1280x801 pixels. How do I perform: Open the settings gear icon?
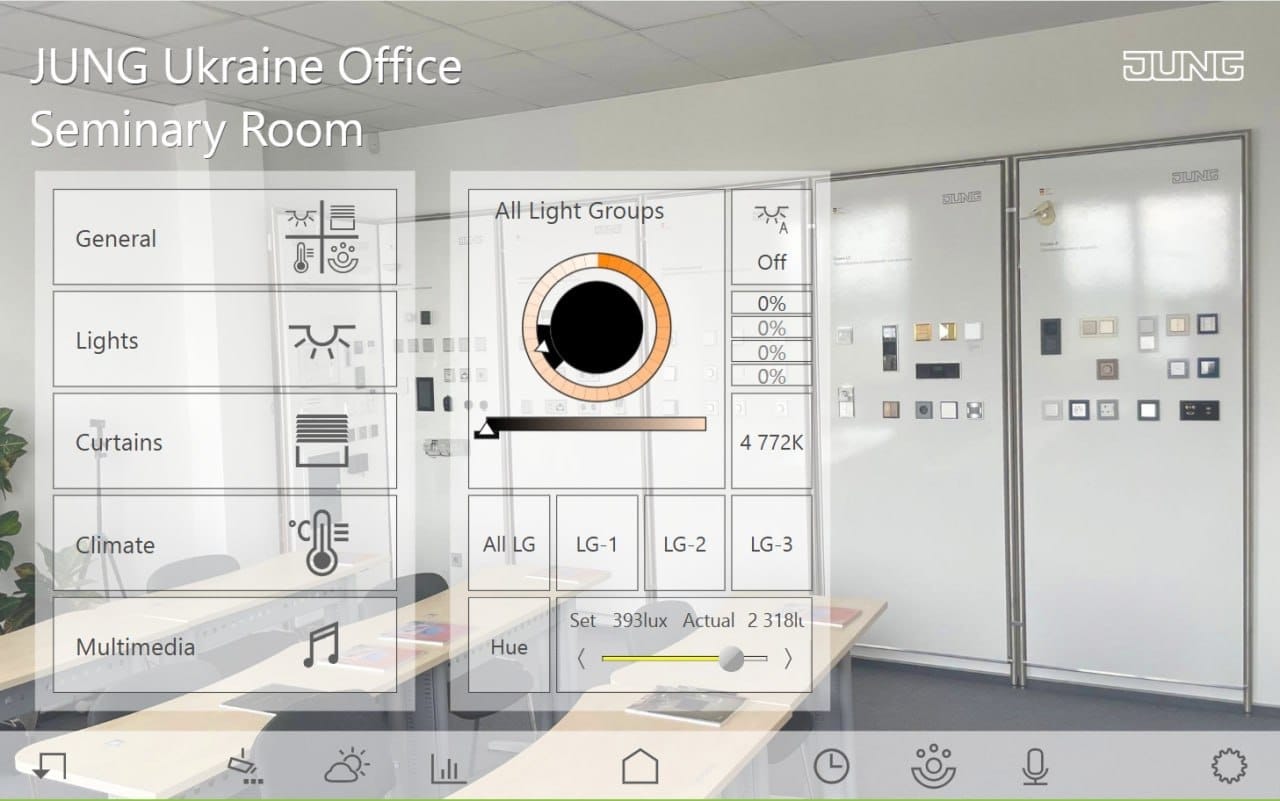click(x=1229, y=767)
